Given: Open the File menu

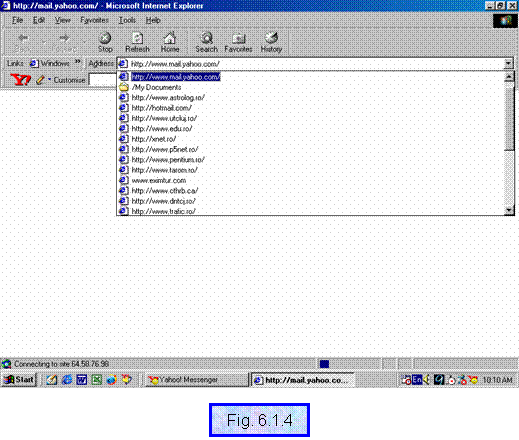Looking at the screenshot, I should (x=17, y=20).
